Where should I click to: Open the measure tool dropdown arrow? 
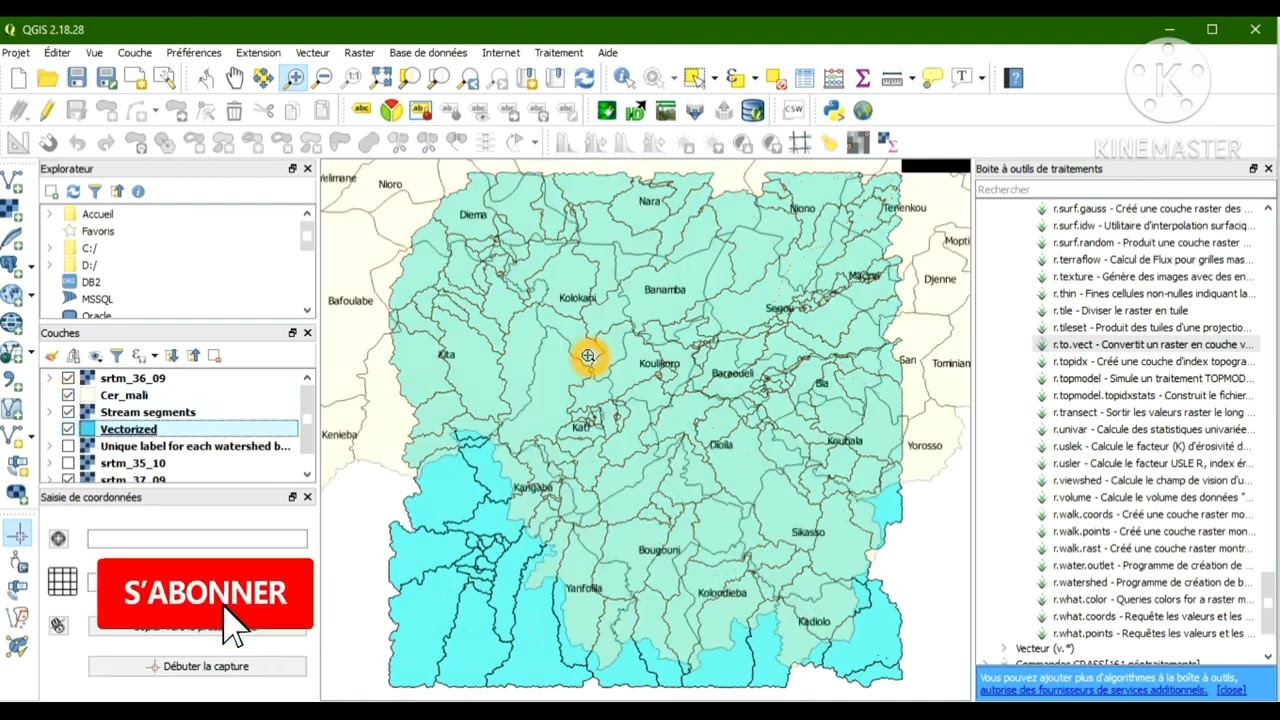click(913, 78)
